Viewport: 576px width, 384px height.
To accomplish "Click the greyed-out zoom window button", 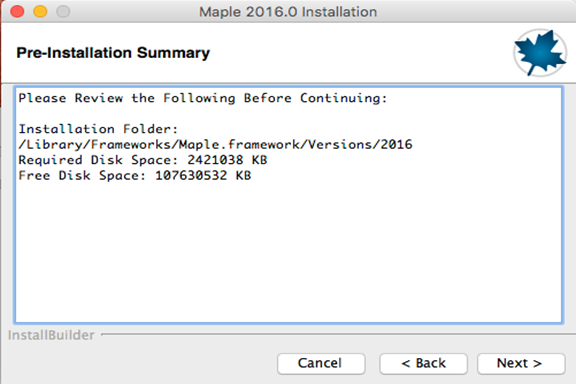I will coord(63,11).
